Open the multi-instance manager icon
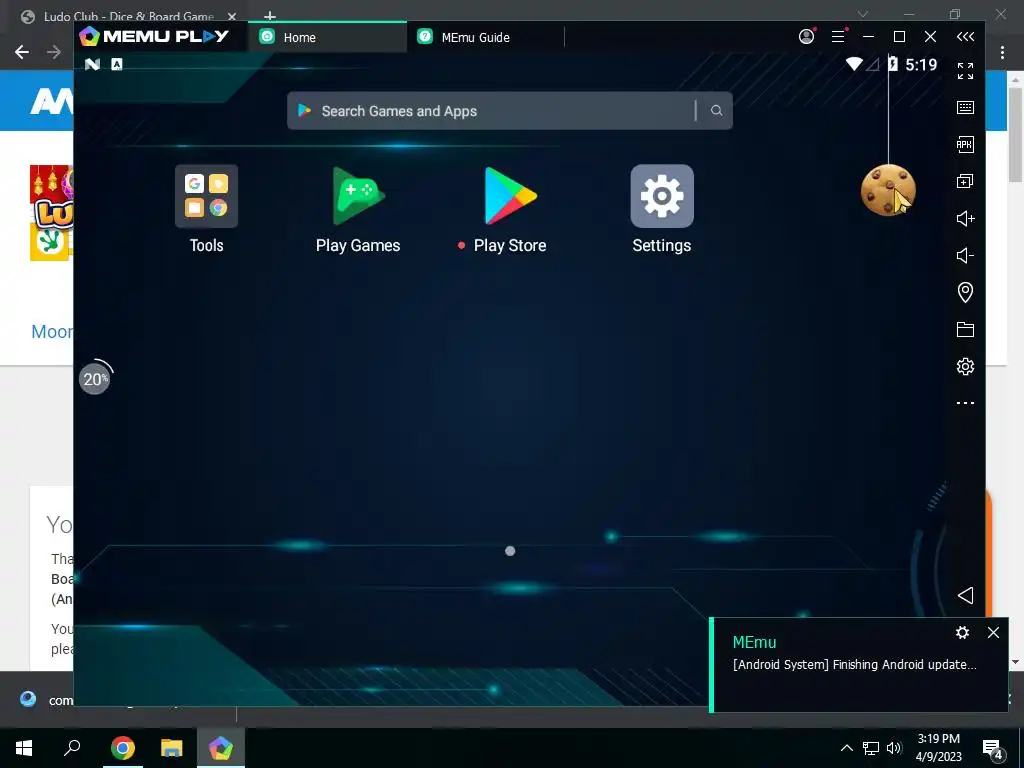 pyautogui.click(x=965, y=182)
